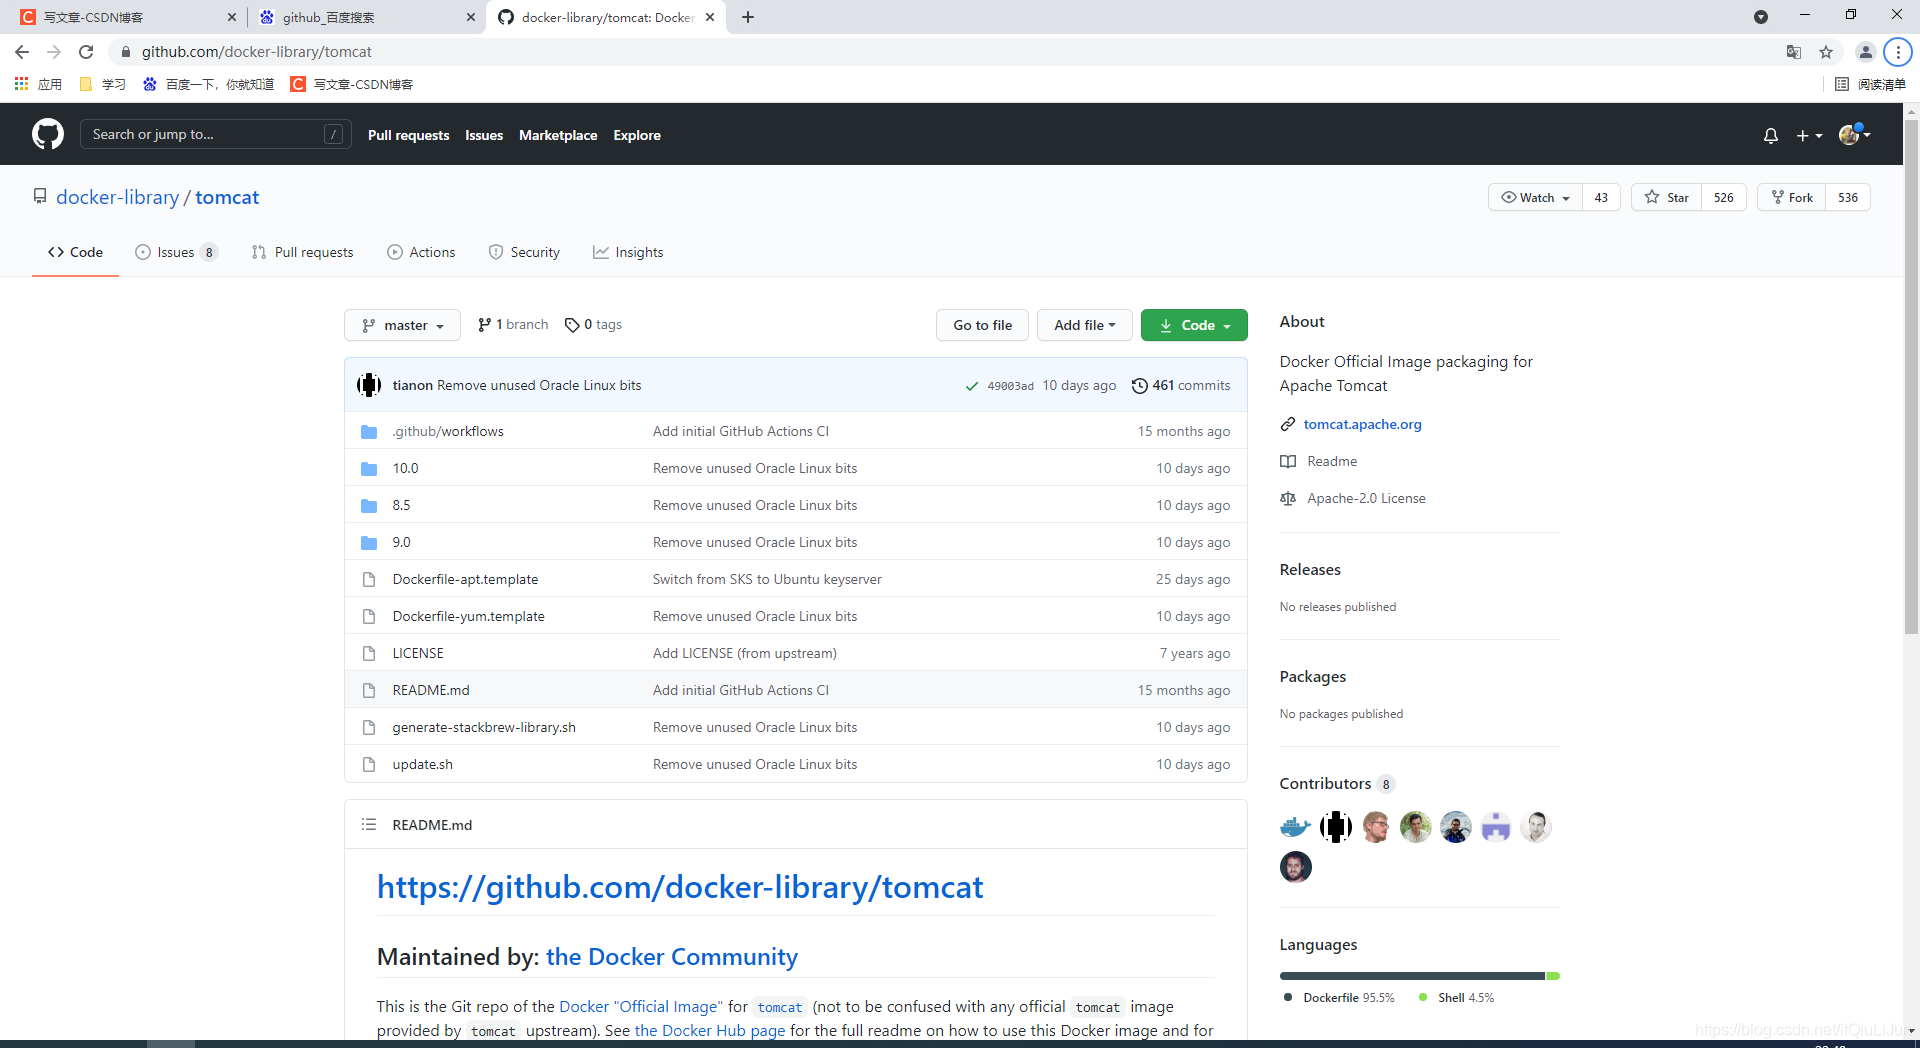Open the 9.0 folder

click(401, 542)
